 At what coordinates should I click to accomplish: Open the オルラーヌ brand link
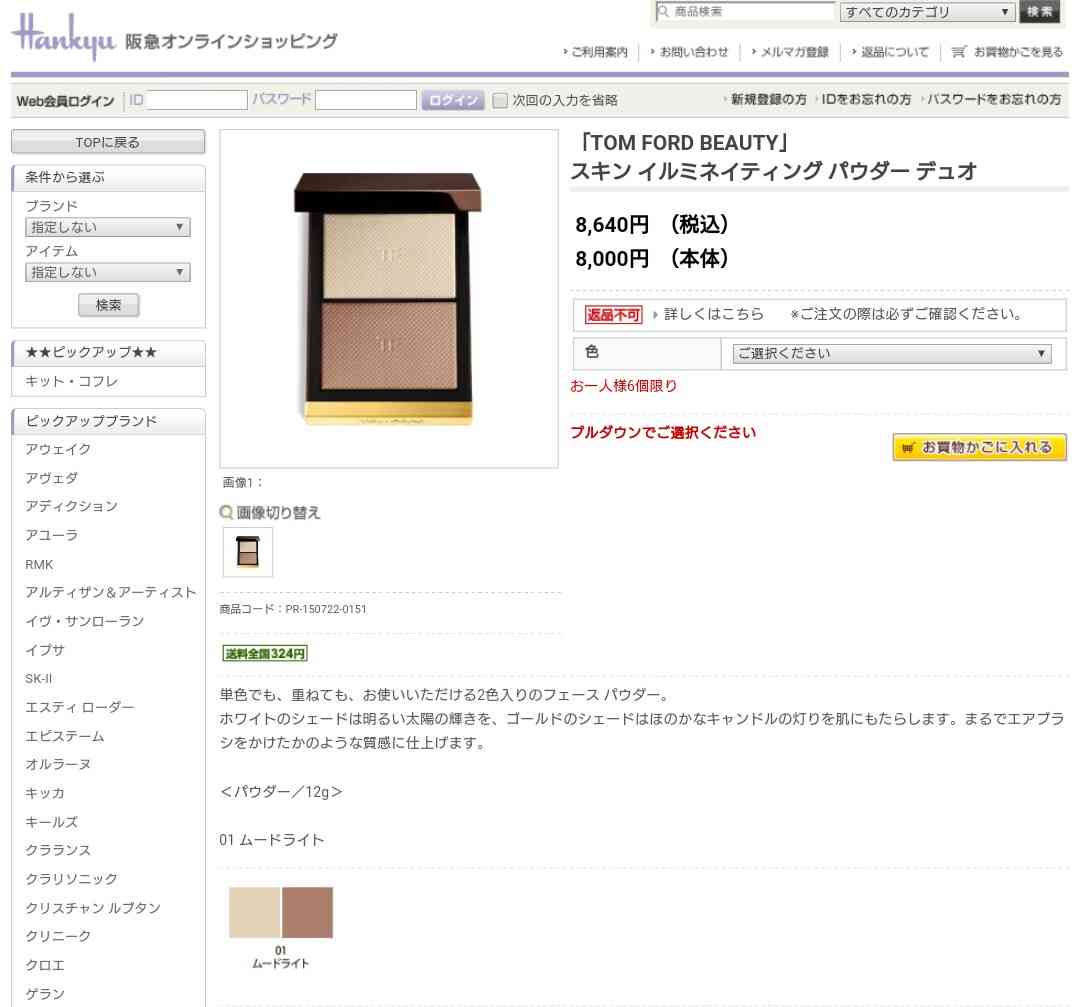point(58,765)
